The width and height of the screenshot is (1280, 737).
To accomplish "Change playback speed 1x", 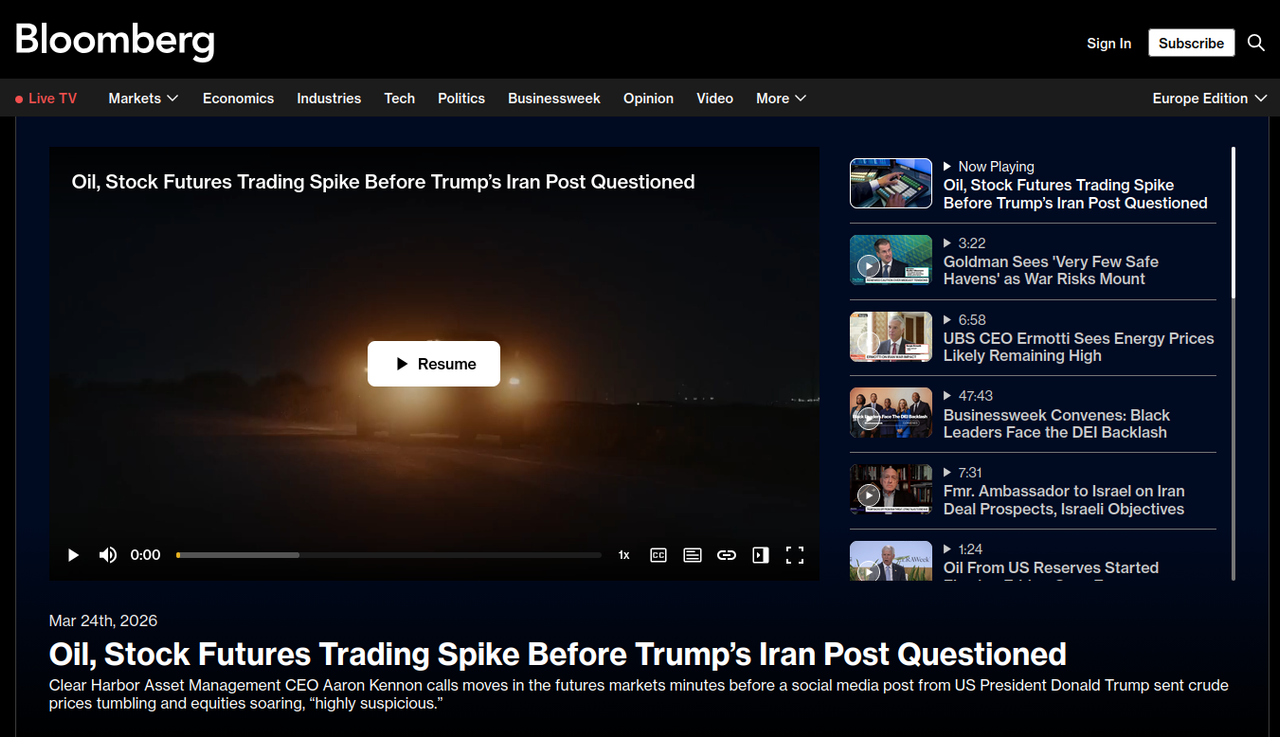I will point(624,555).
